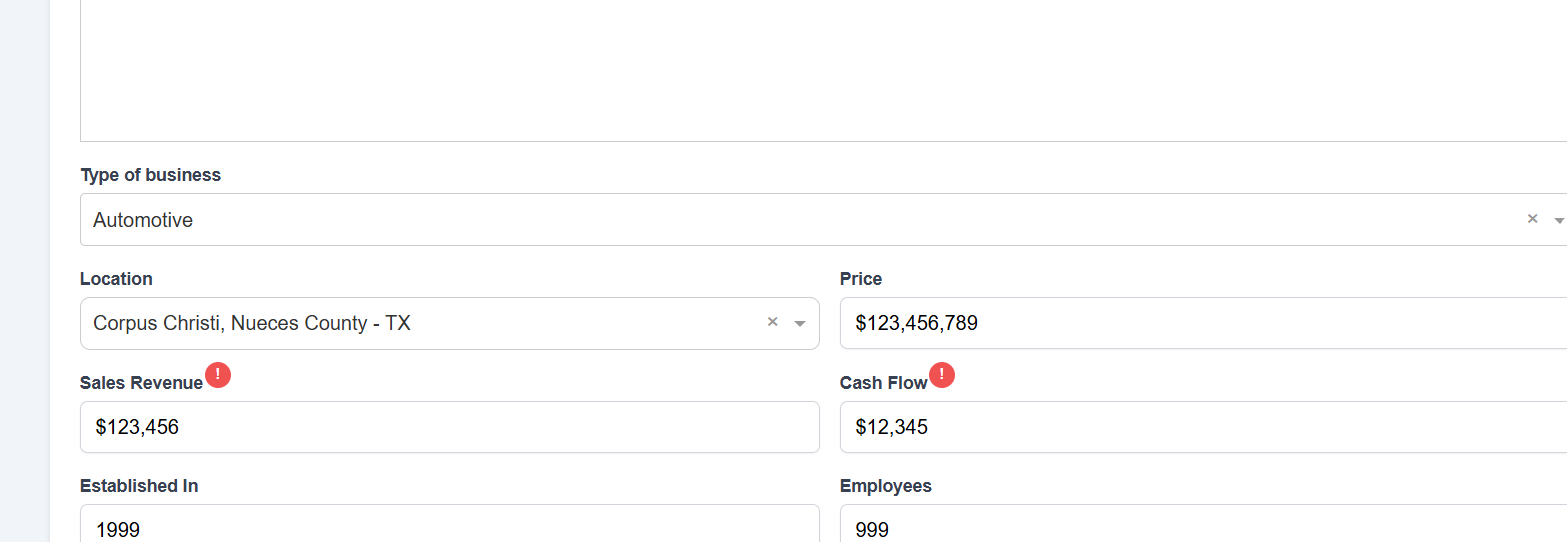1567x542 pixels.
Task: Clear the Automotive business type selection
Action: tap(1532, 219)
